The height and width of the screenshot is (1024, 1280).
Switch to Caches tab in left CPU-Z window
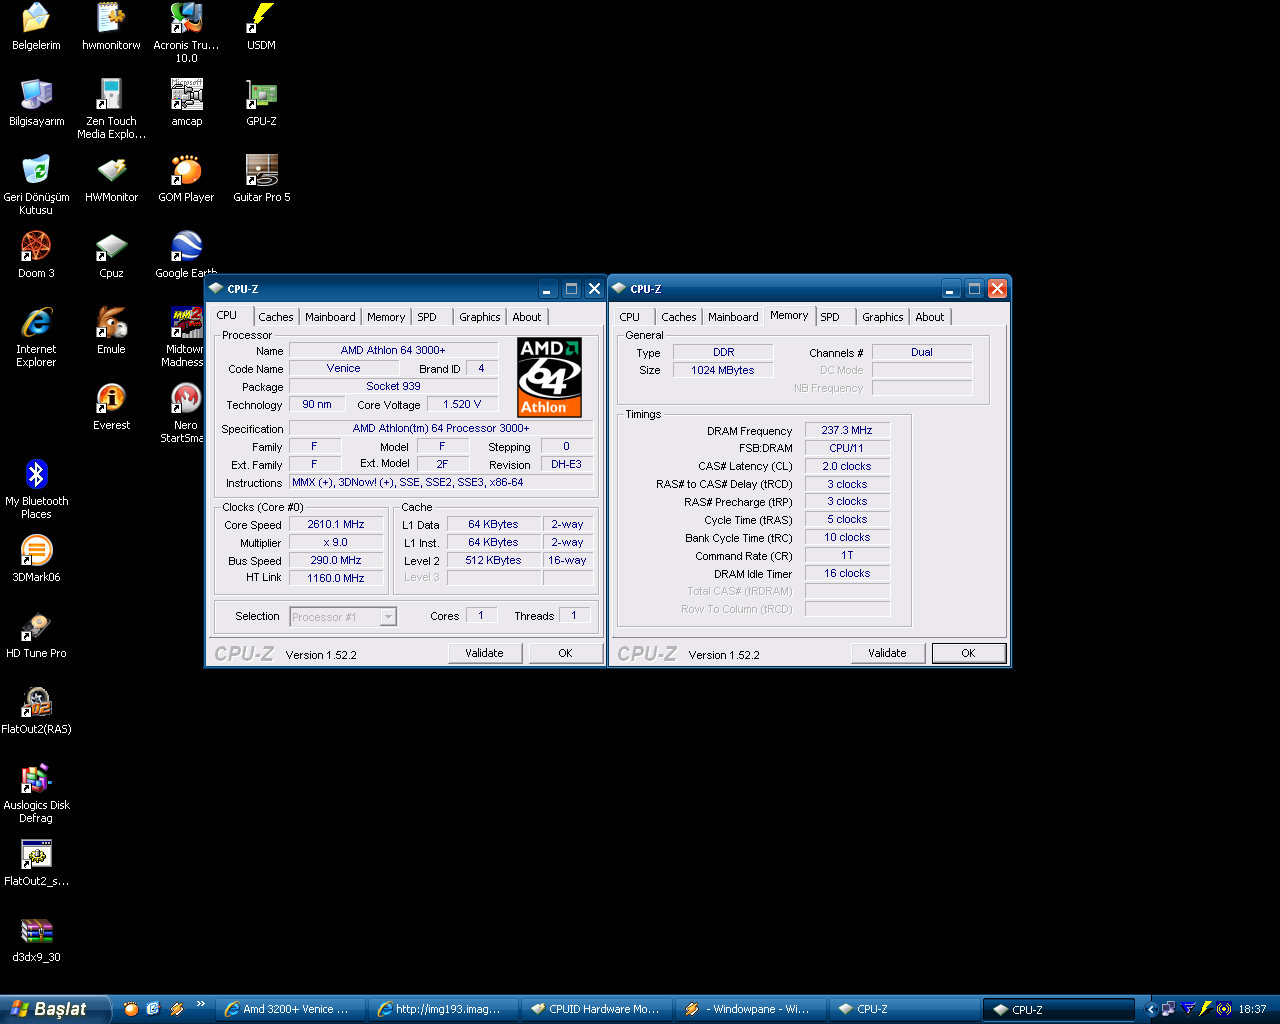276,317
